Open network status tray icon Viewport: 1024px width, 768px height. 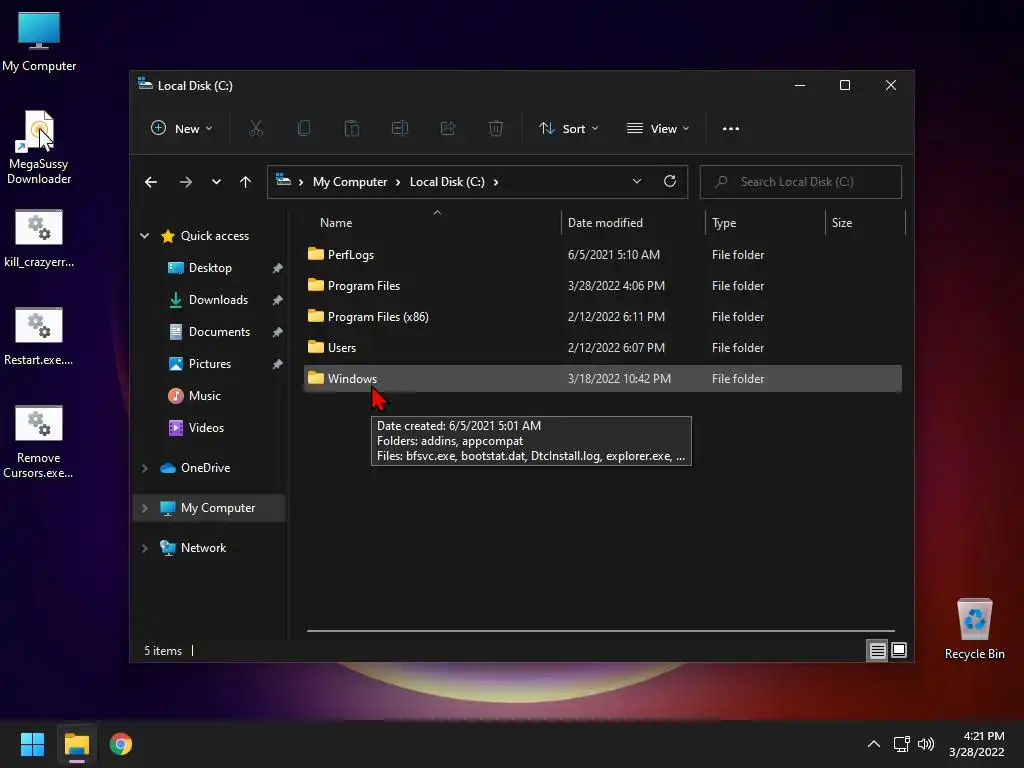tap(901, 744)
